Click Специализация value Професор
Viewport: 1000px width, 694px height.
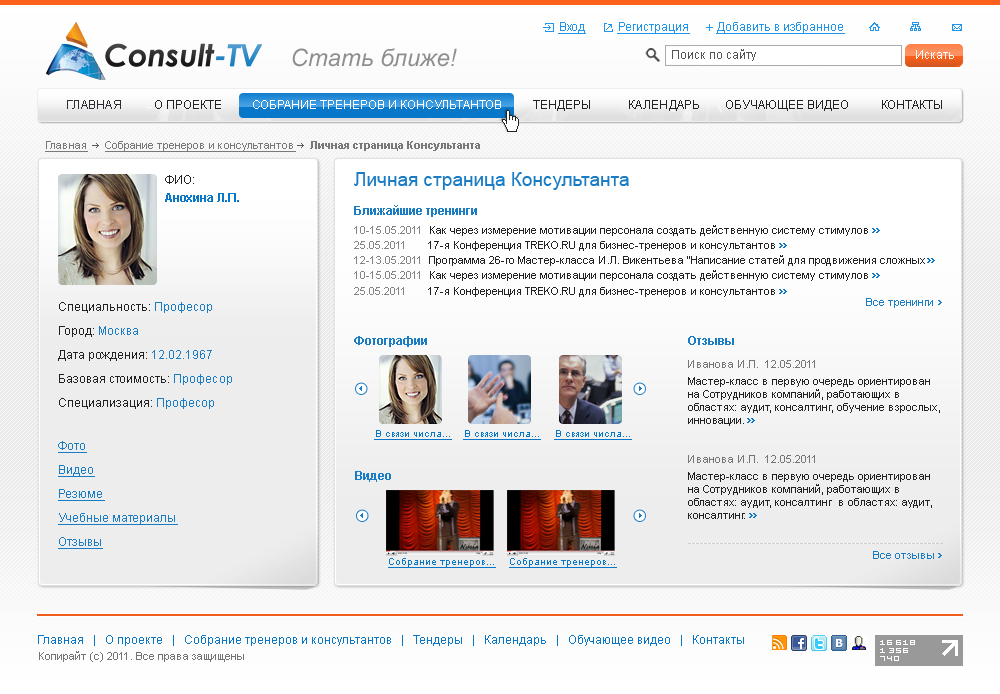click(x=185, y=403)
